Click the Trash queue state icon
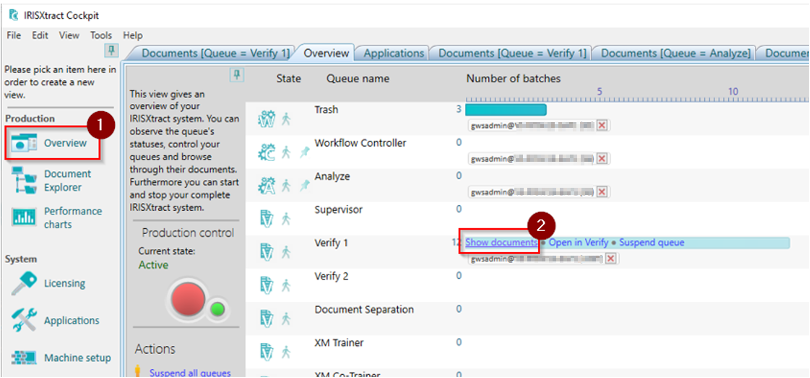The width and height of the screenshot is (810, 378). click(x=266, y=119)
